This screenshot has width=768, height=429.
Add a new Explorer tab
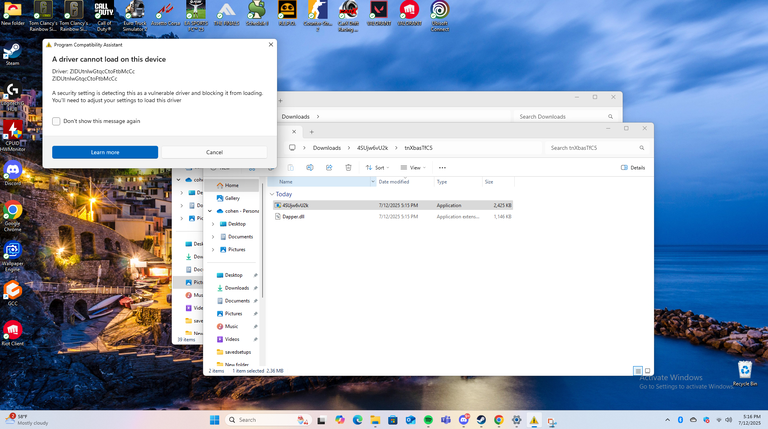click(312, 131)
